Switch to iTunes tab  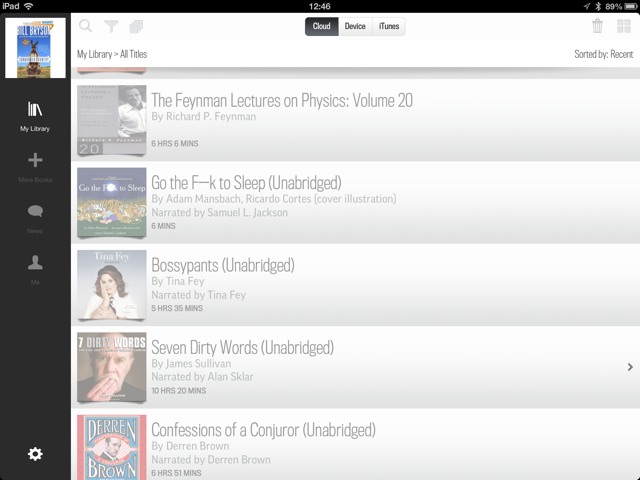388,27
